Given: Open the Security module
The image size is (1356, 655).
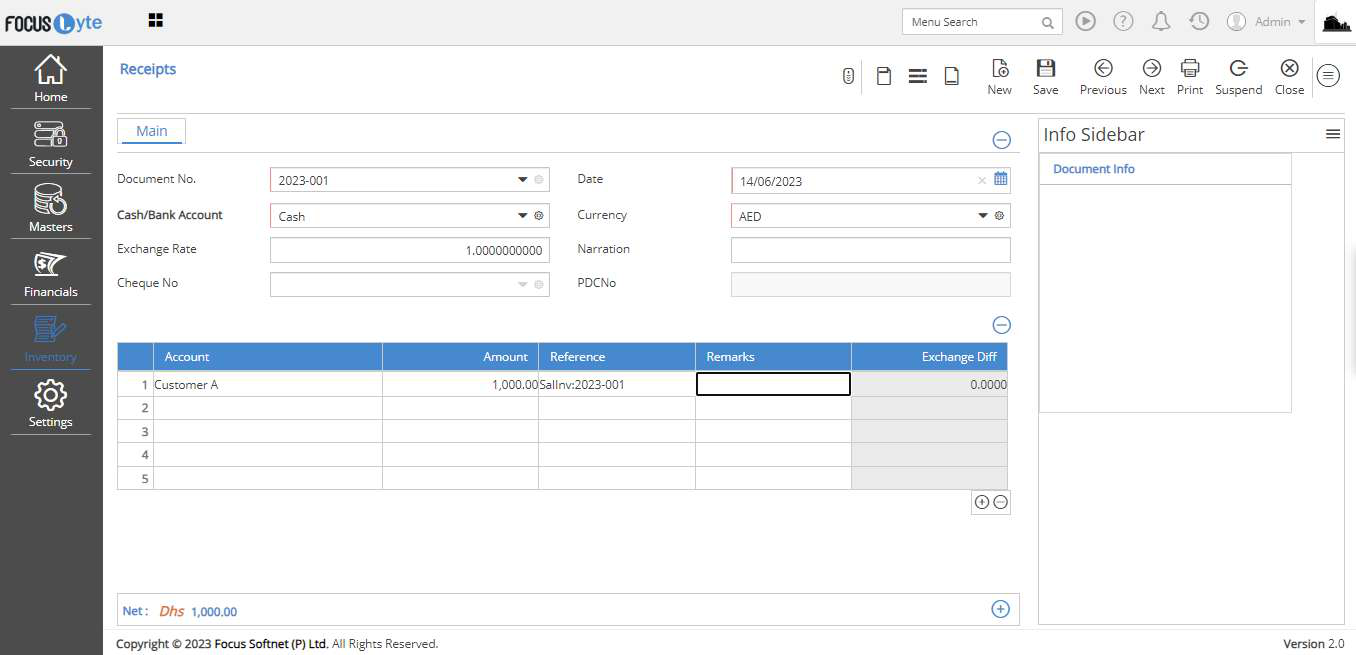Looking at the screenshot, I should coord(51,143).
